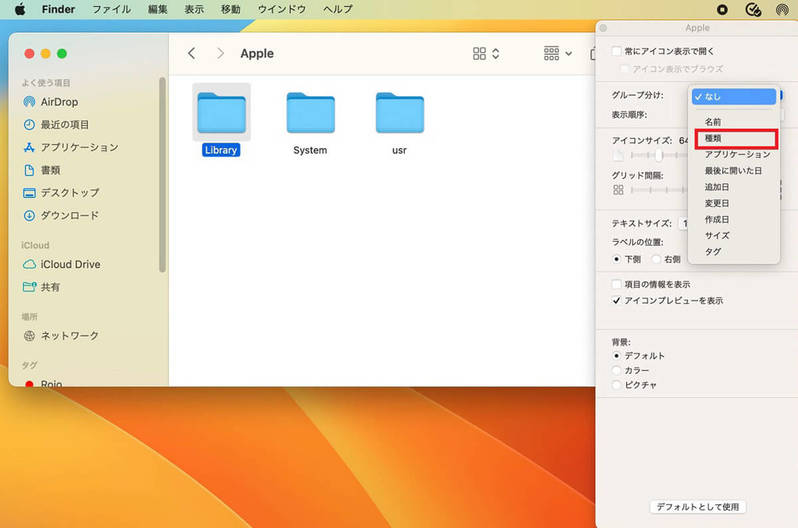Click the cloud icon beside iCloud Drive

pyautogui.click(x=30, y=264)
